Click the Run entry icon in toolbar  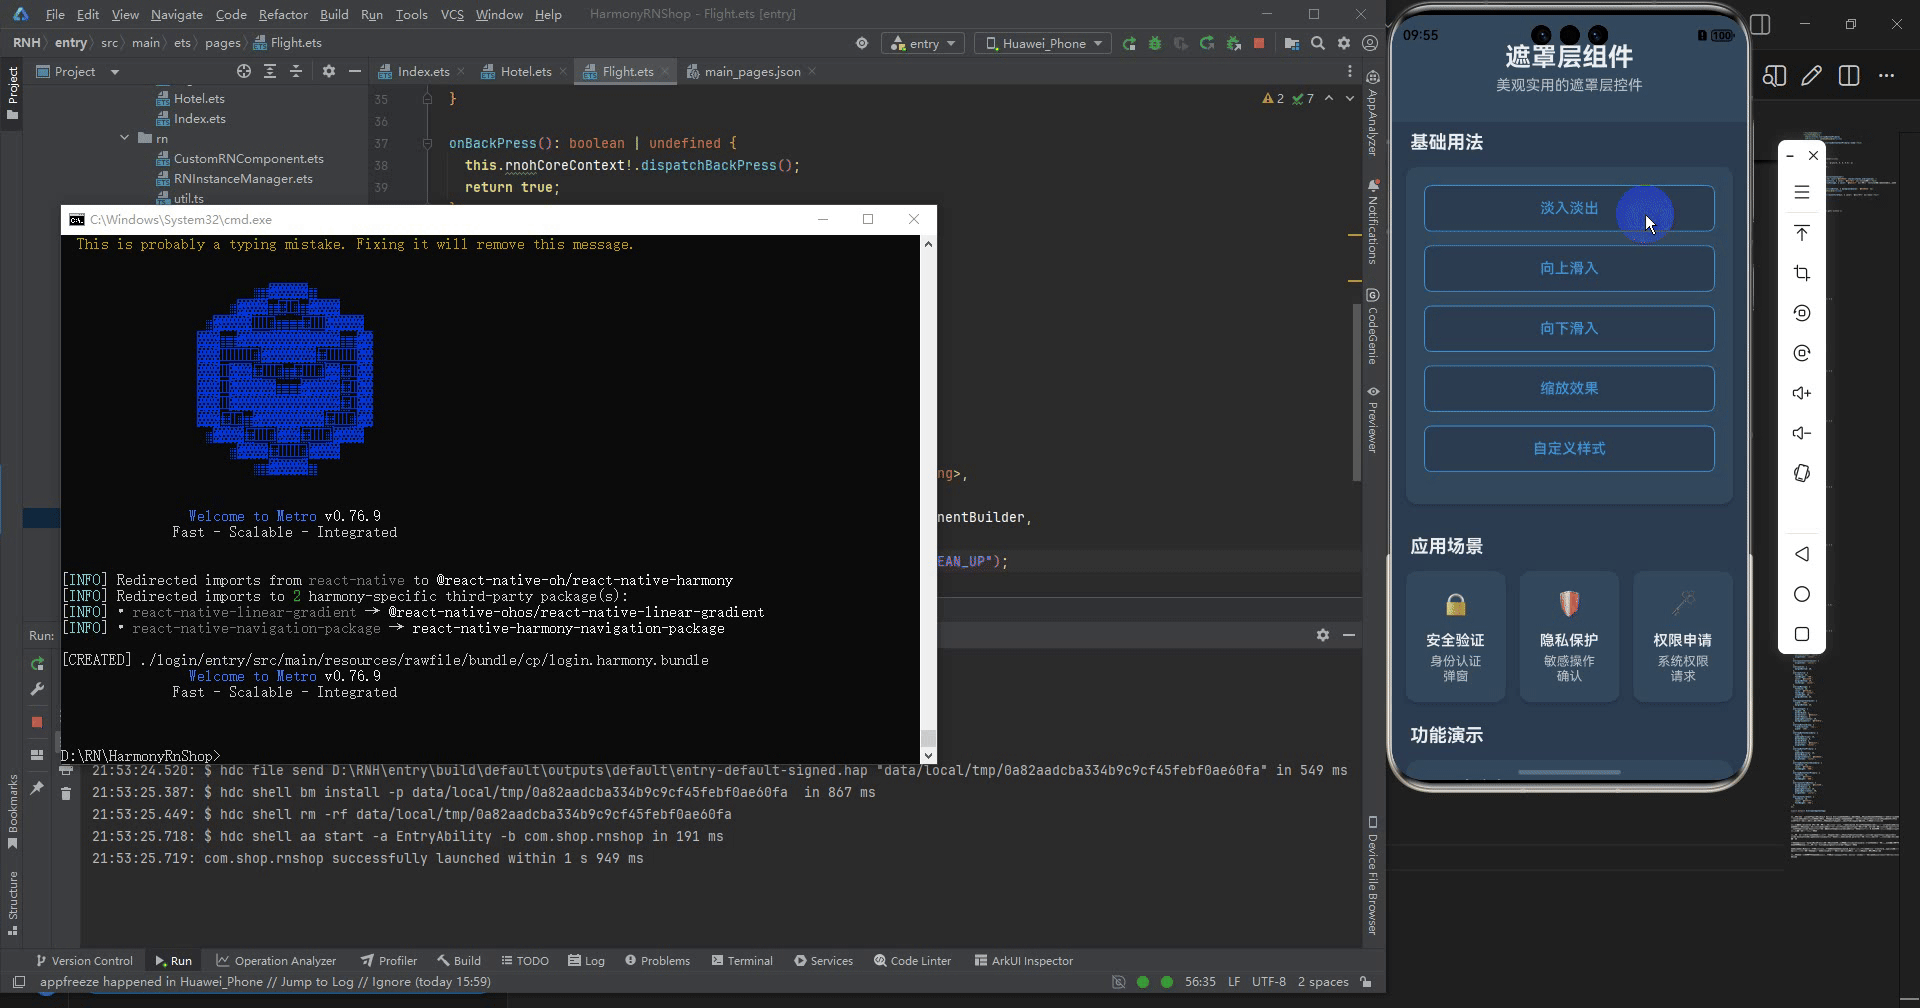pos(1129,43)
